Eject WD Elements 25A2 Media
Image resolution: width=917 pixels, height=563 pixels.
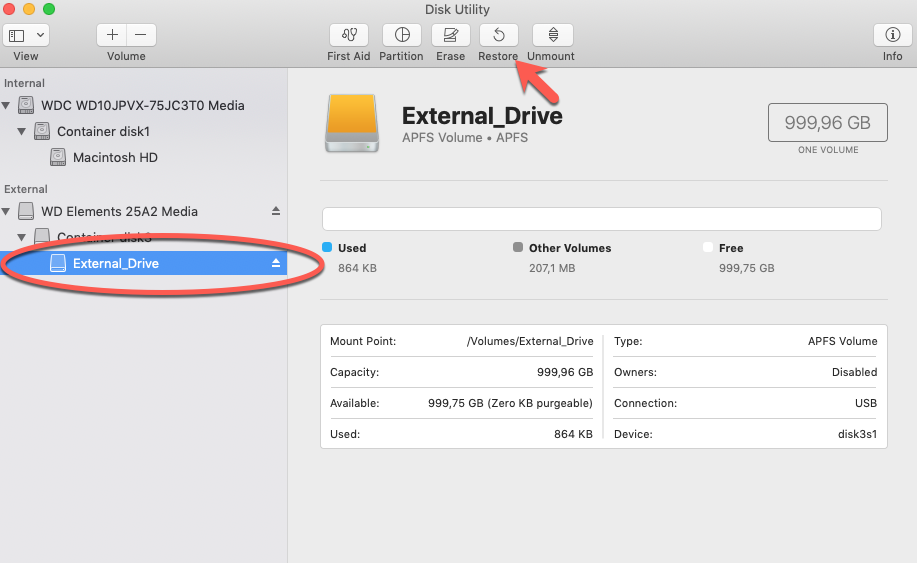click(276, 211)
